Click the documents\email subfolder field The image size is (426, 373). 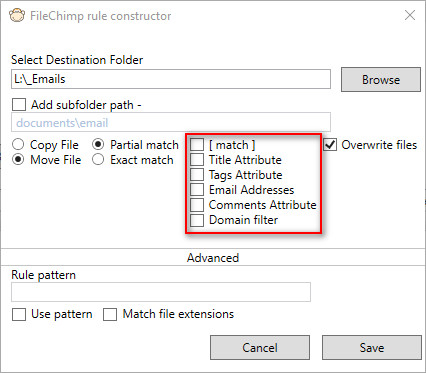point(171,123)
